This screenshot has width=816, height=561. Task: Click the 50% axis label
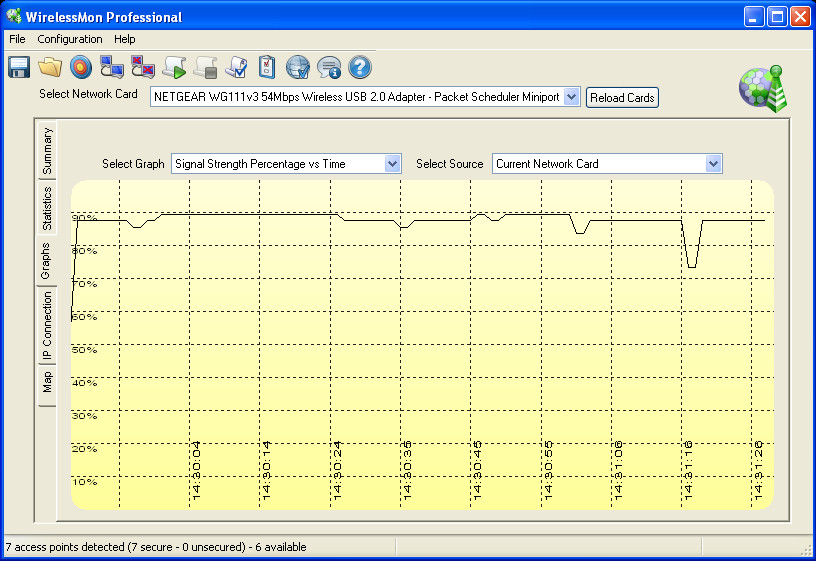tap(84, 350)
